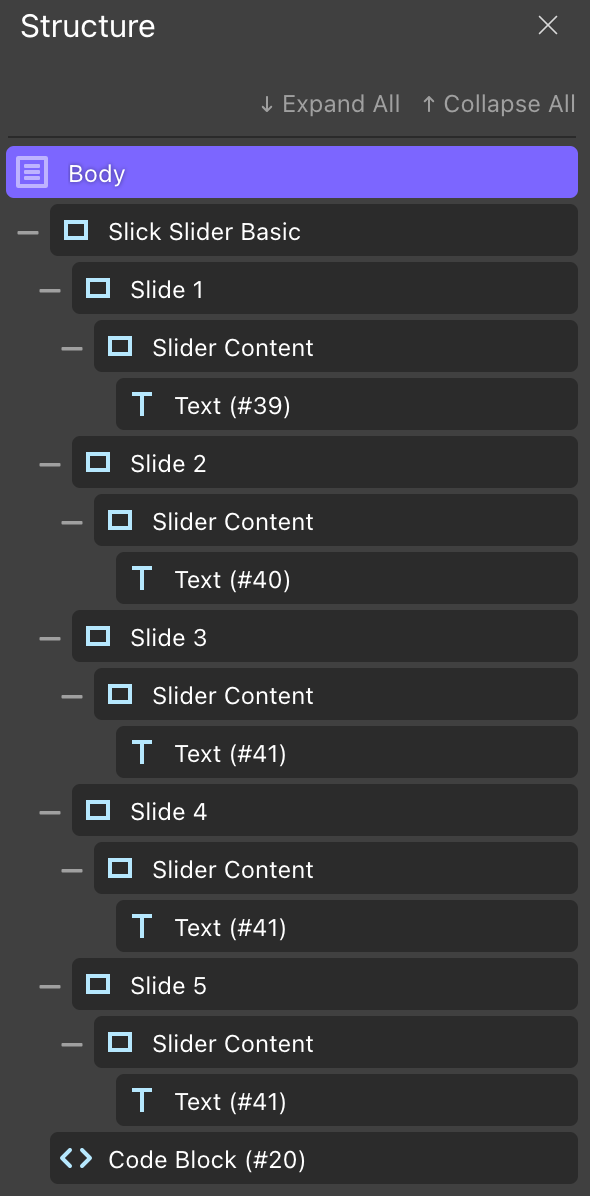Select Code Block (#20)
The height and width of the screenshot is (1196, 590).
207,1159
